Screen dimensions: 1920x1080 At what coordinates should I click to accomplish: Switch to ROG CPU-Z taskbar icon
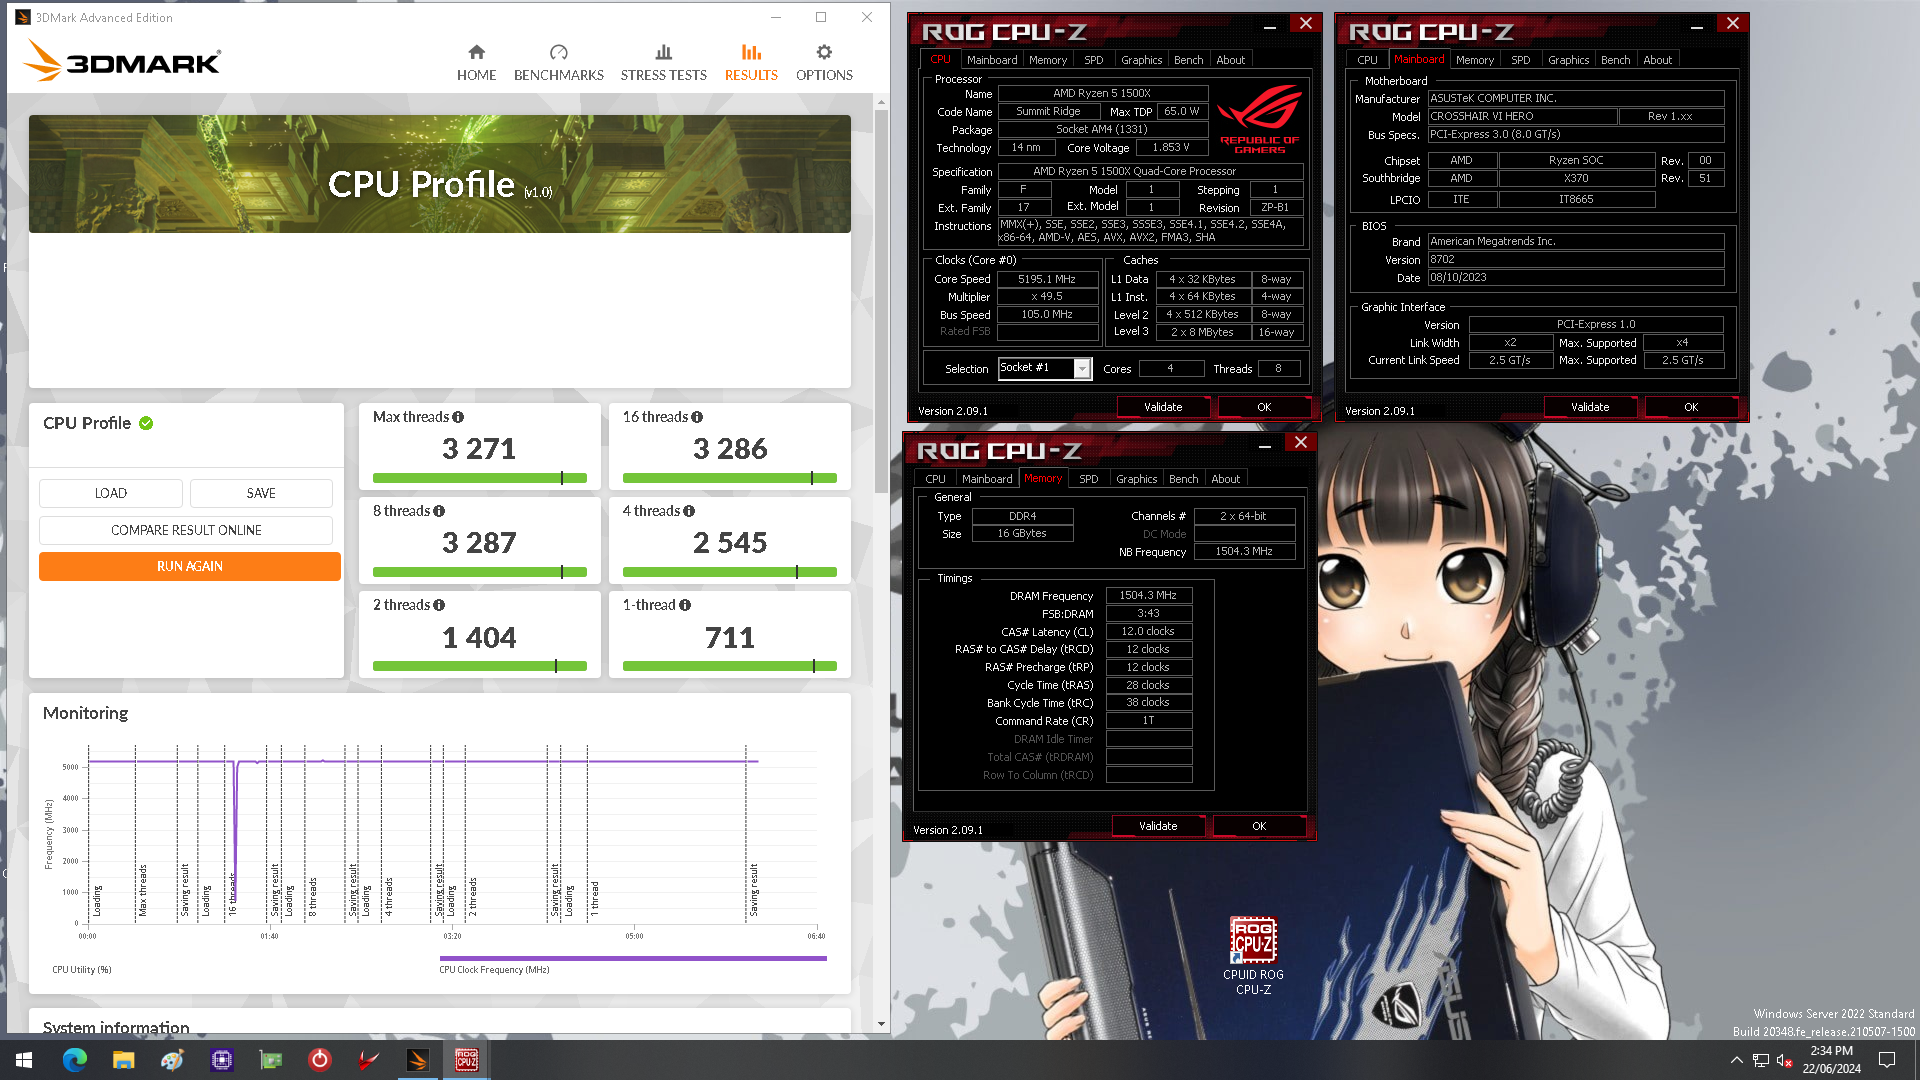click(x=467, y=1060)
